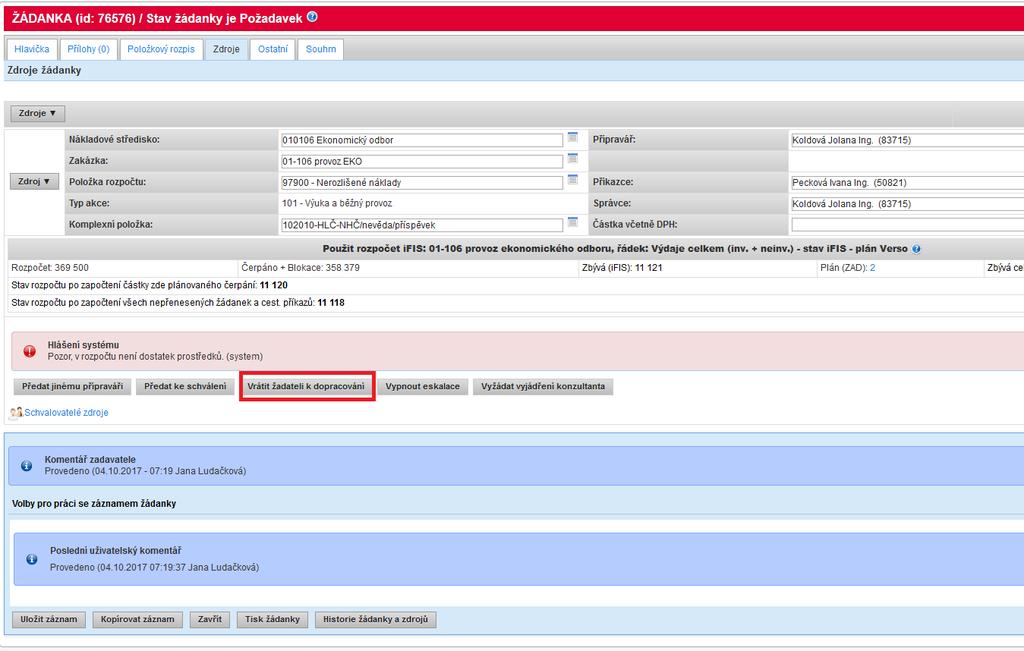Click Předat ke schválení button

click(x=185, y=387)
